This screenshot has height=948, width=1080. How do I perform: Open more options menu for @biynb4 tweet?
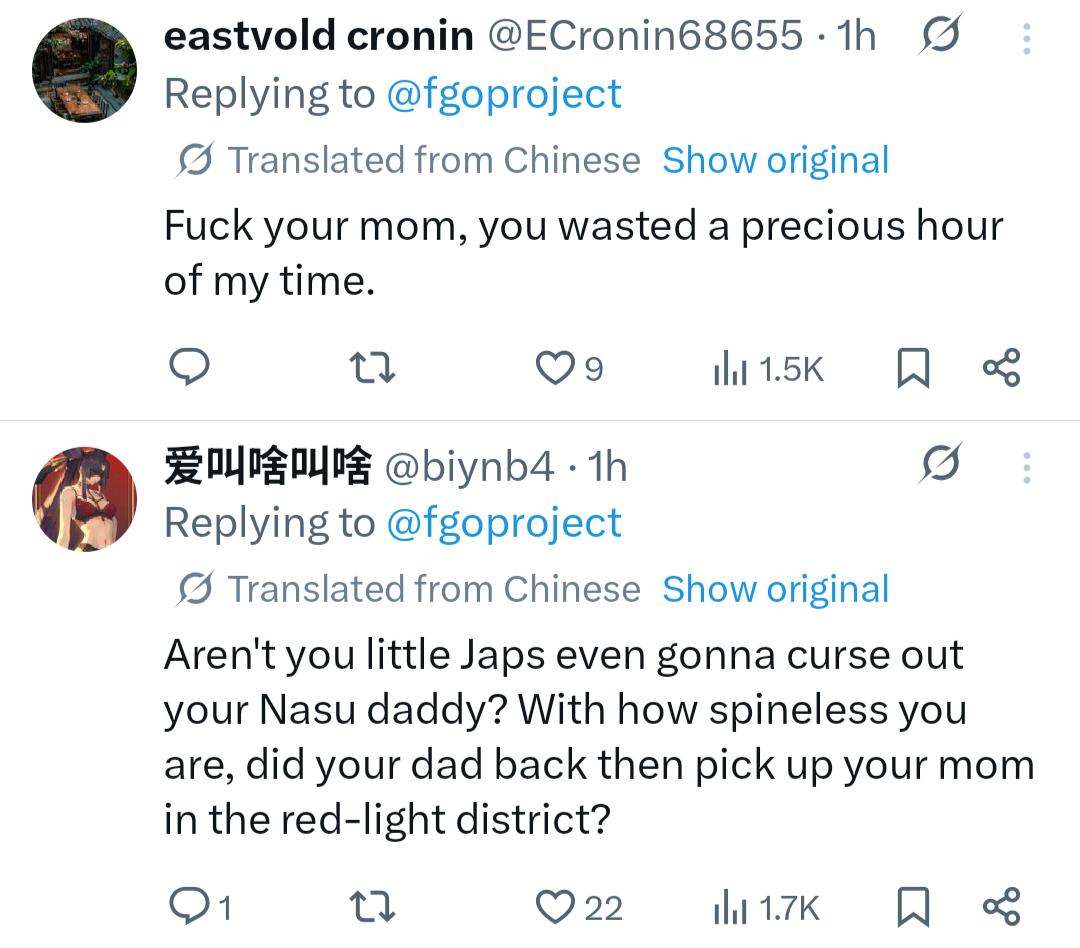[x=1026, y=468]
